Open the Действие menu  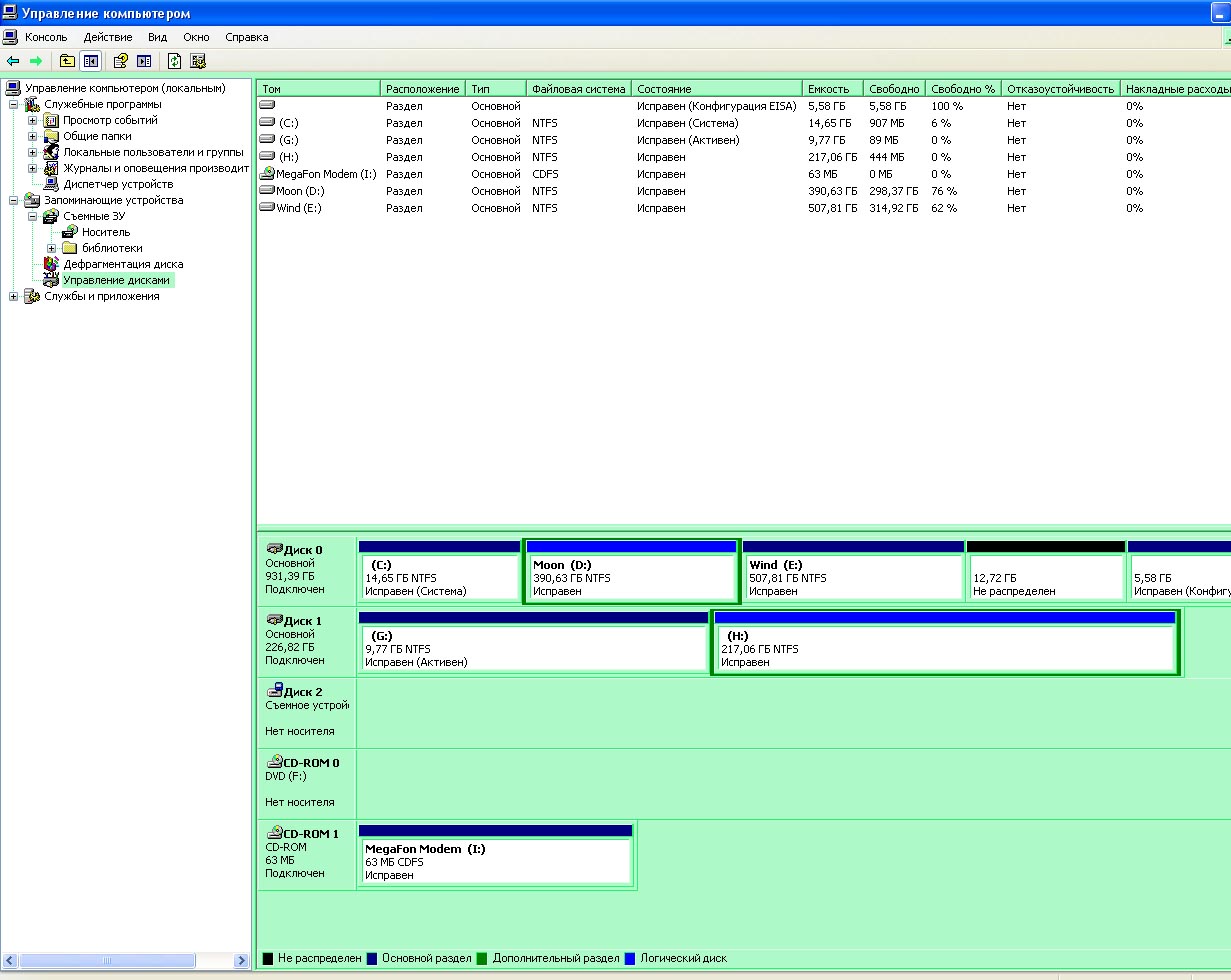click(107, 37)
